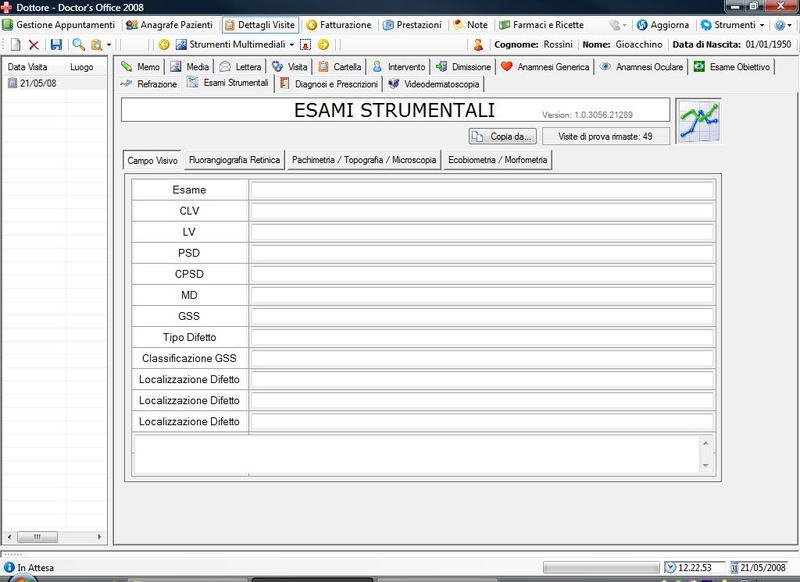
Task: Click the Cartella tab's clipboard icon
Action: [323, 67]
